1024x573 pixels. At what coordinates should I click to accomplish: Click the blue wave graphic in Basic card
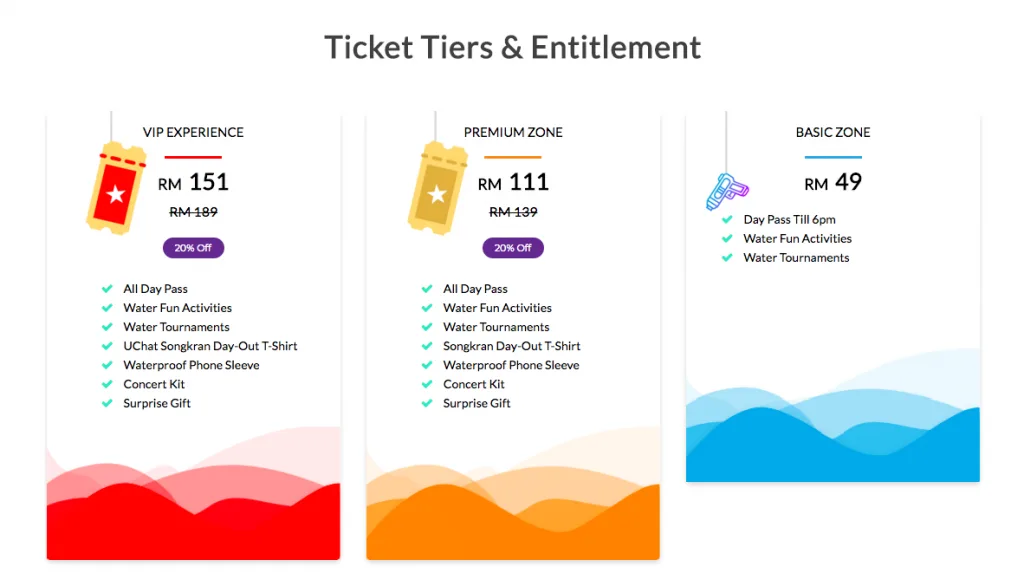833,440
